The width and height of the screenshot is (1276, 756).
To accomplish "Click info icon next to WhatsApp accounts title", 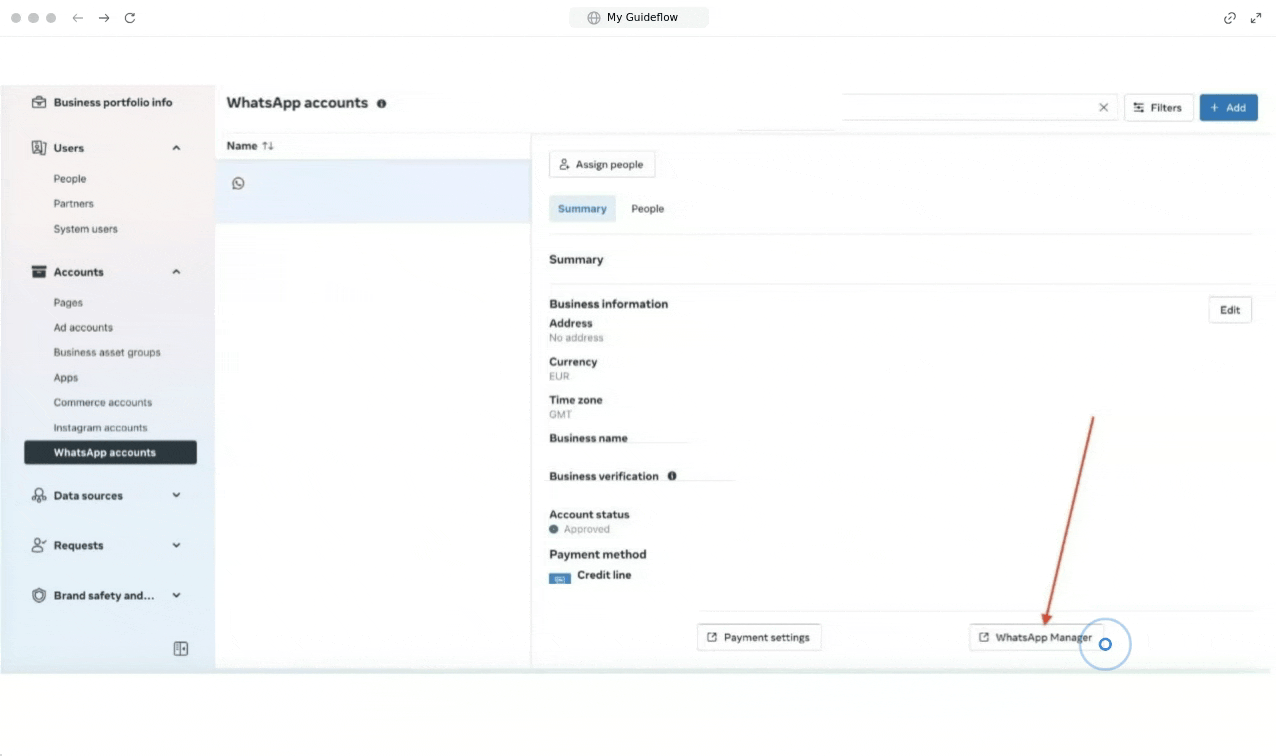I will [381, 103].
